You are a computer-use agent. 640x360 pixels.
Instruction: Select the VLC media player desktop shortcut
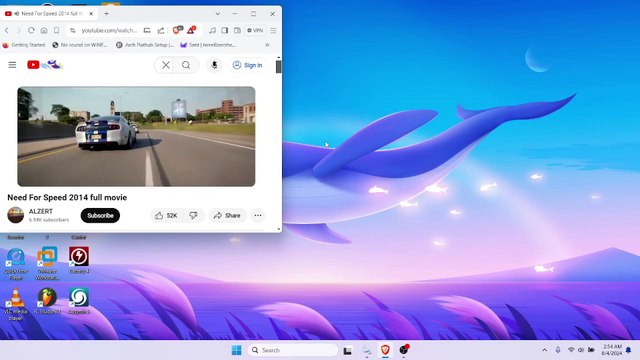pyautogui.click(x=16, y=304)
